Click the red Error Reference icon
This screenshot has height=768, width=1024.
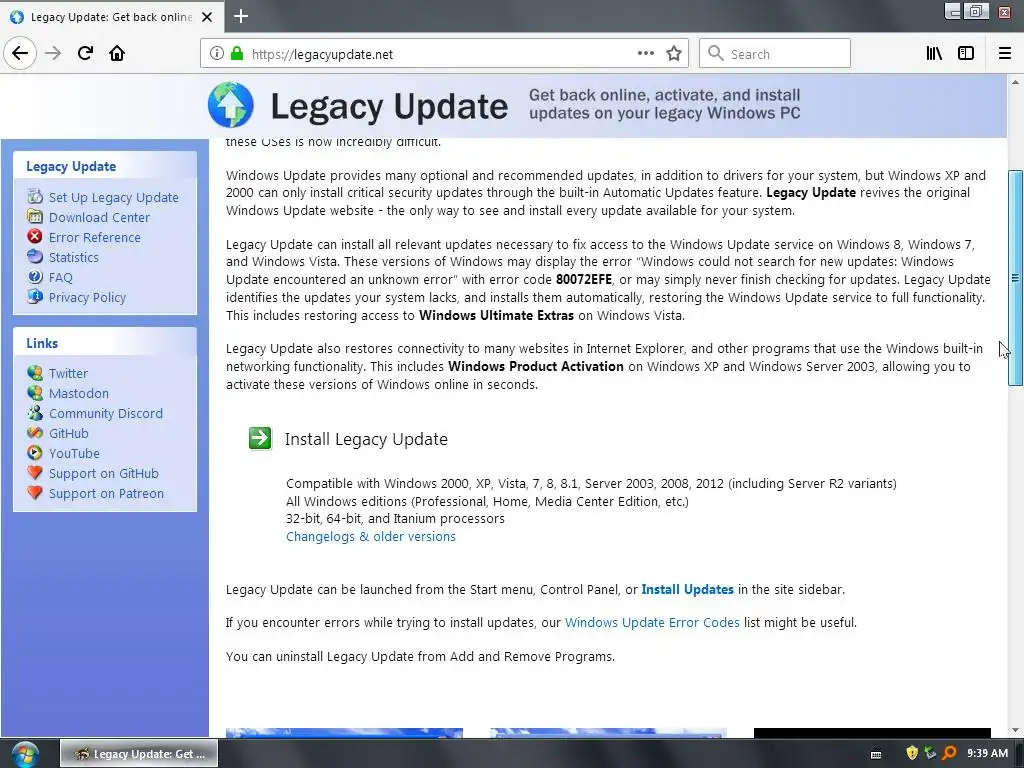click(35, 236)
